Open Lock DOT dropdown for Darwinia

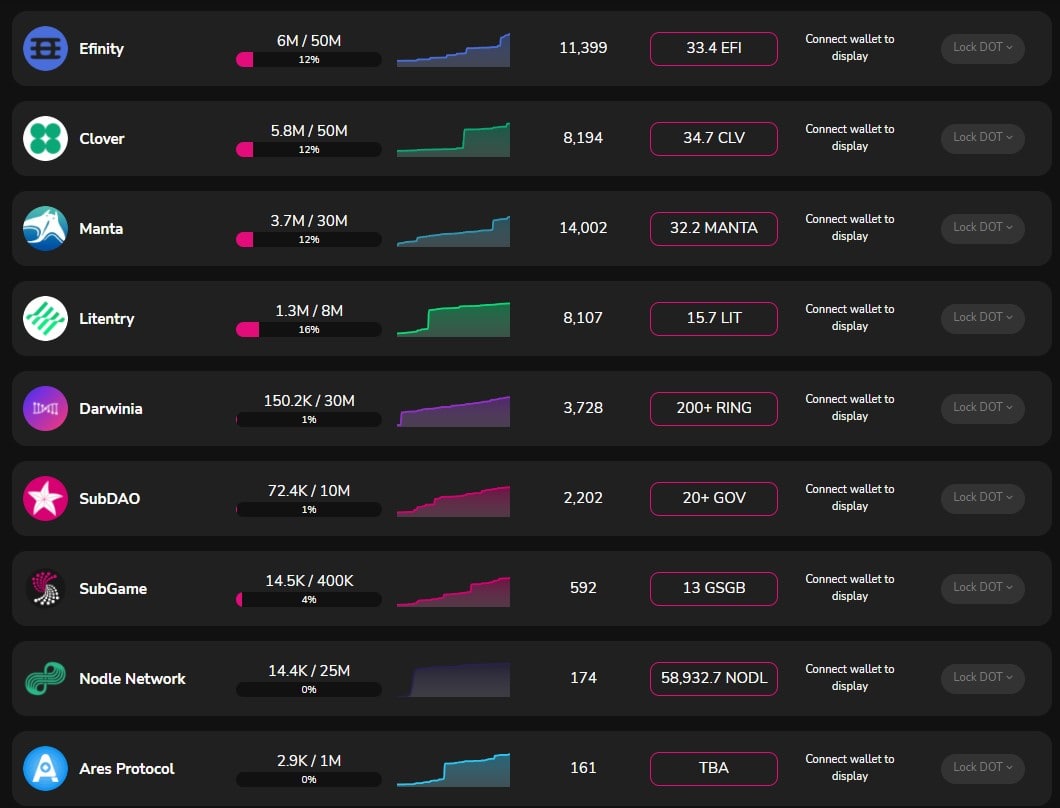click(x=982, y=408)
